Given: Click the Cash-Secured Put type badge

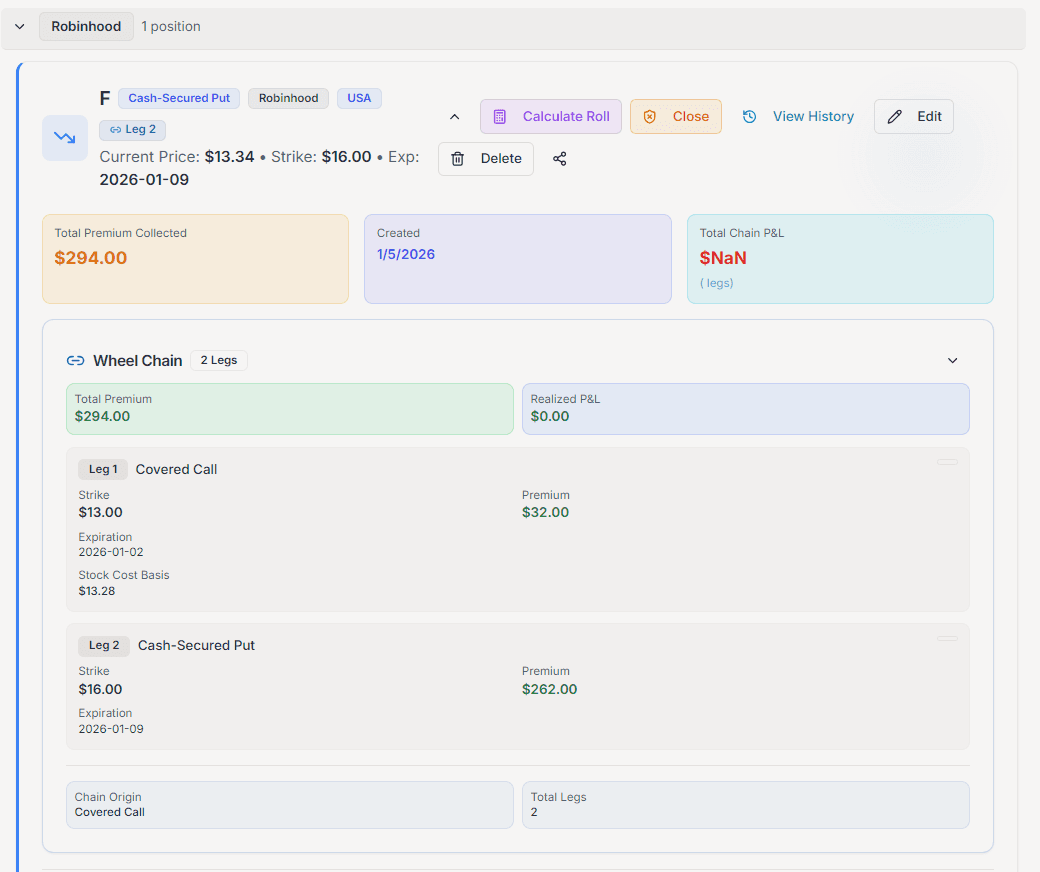Looking at the screenshot, I should click(x=178, y=98).
